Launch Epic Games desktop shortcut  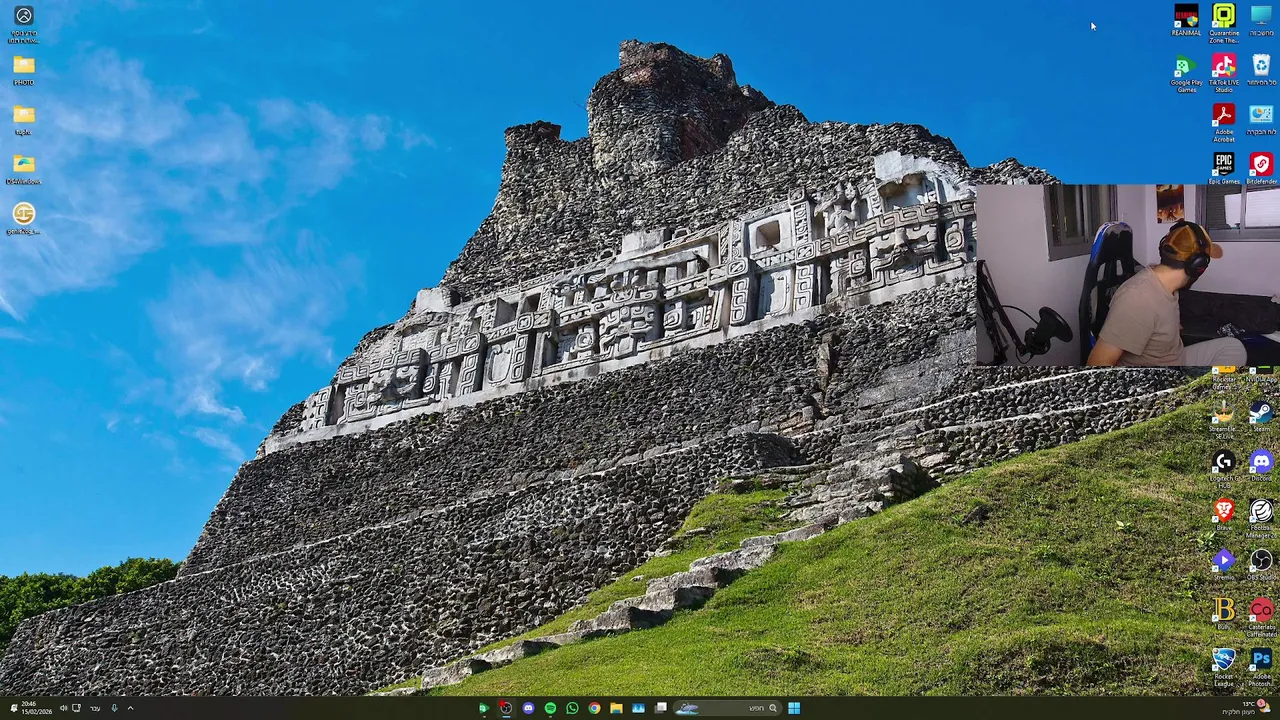1224,168
